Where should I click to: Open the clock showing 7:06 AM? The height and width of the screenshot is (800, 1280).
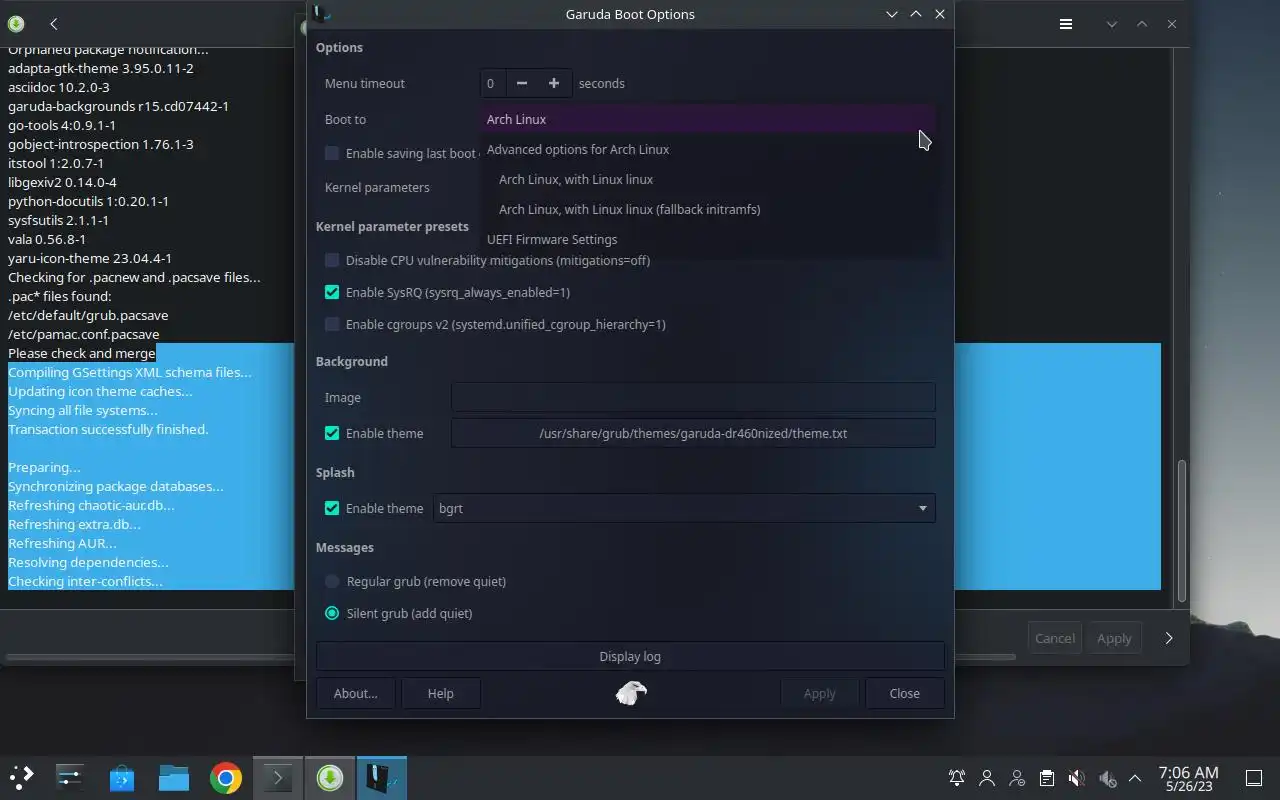pyautogui.click(x=1188, y=778)
